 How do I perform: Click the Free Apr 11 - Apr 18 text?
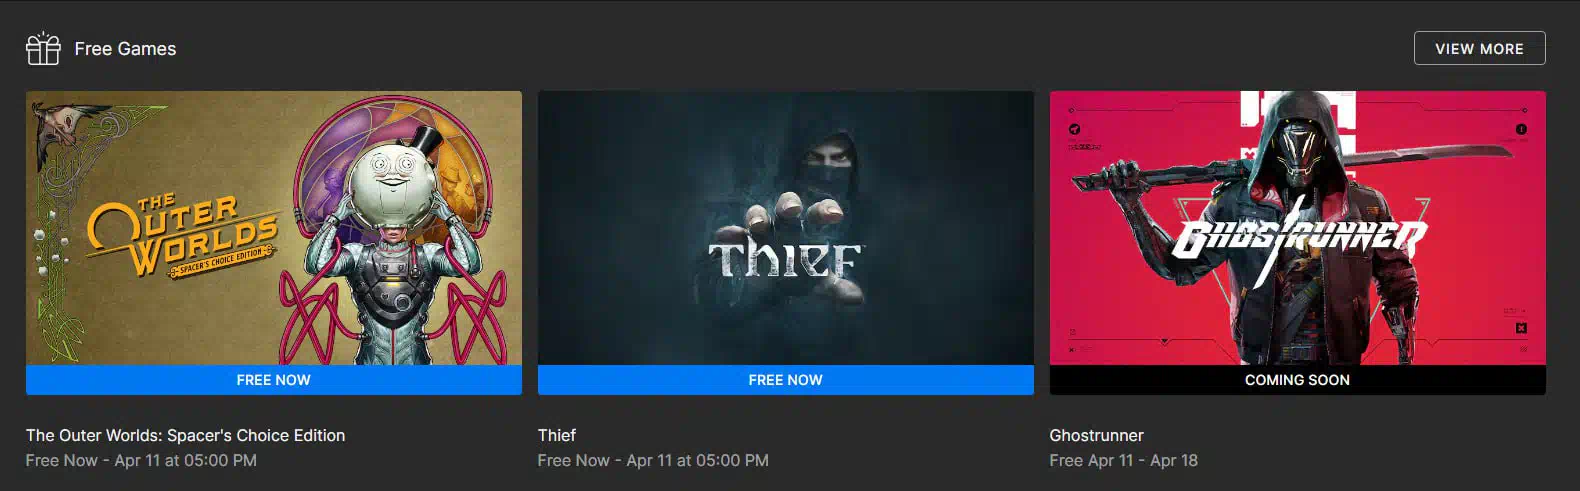coord(1124,460)
